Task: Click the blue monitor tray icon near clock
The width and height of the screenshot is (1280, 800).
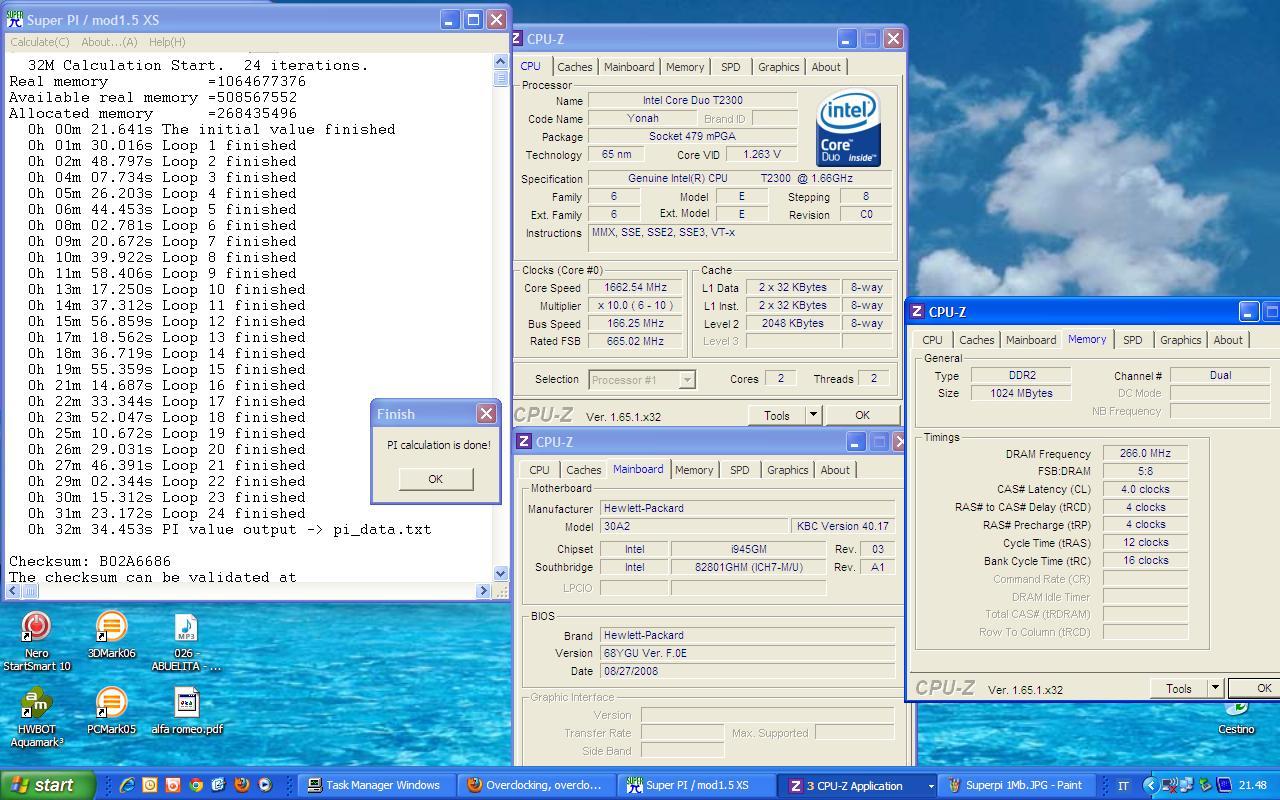Action: click(x=1224, y=785)
